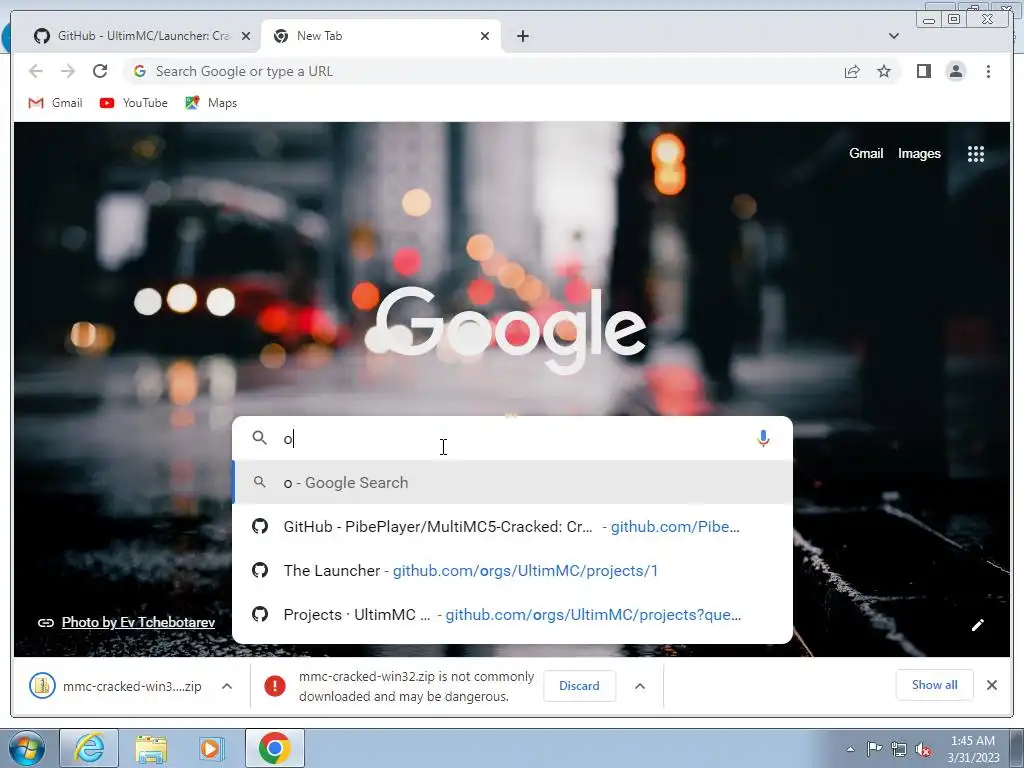Expand options next to Discard button
Image resolution: width=1024 pixels, height=768 pixels.
640,686
